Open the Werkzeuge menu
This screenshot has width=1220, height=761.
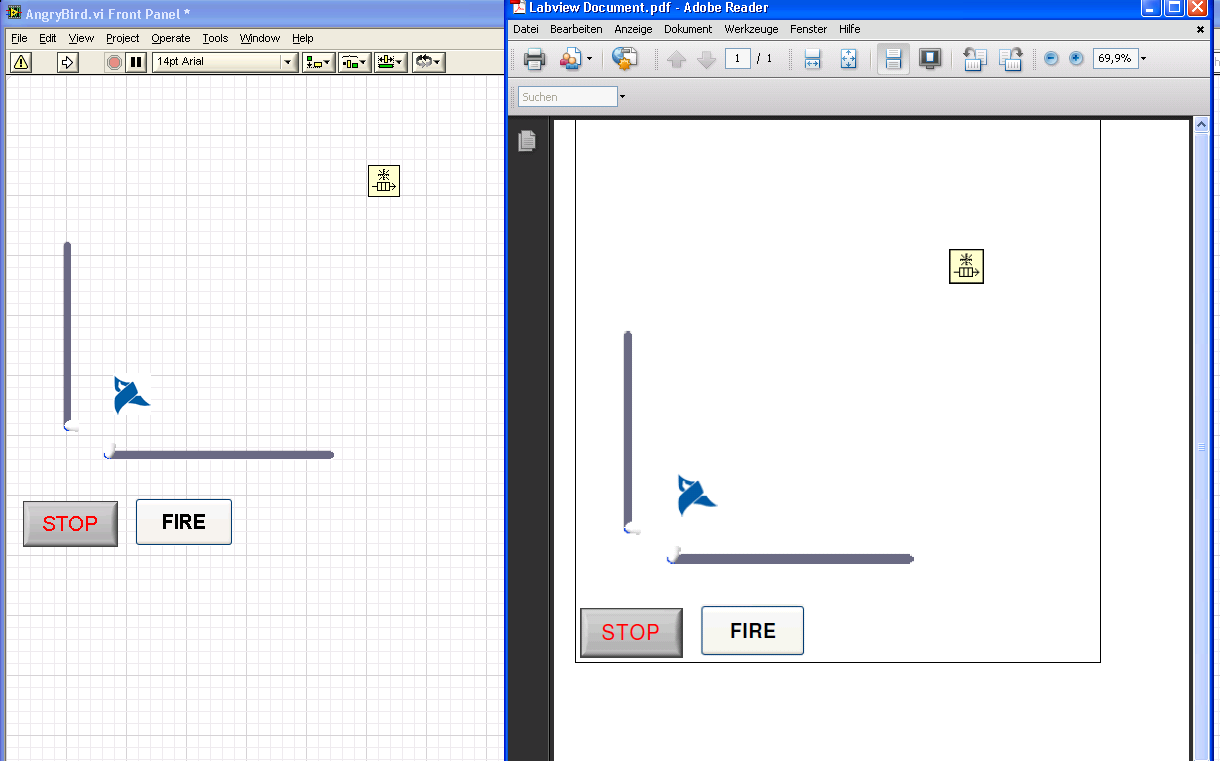(x=751, y=29)
